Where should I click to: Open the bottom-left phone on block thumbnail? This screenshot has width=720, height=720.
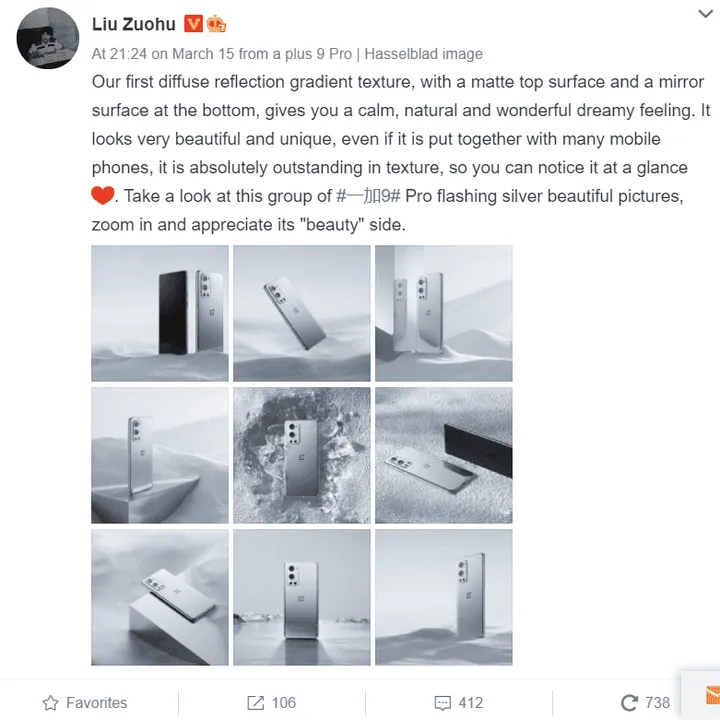pyautogui.click(x=160, y=597)
